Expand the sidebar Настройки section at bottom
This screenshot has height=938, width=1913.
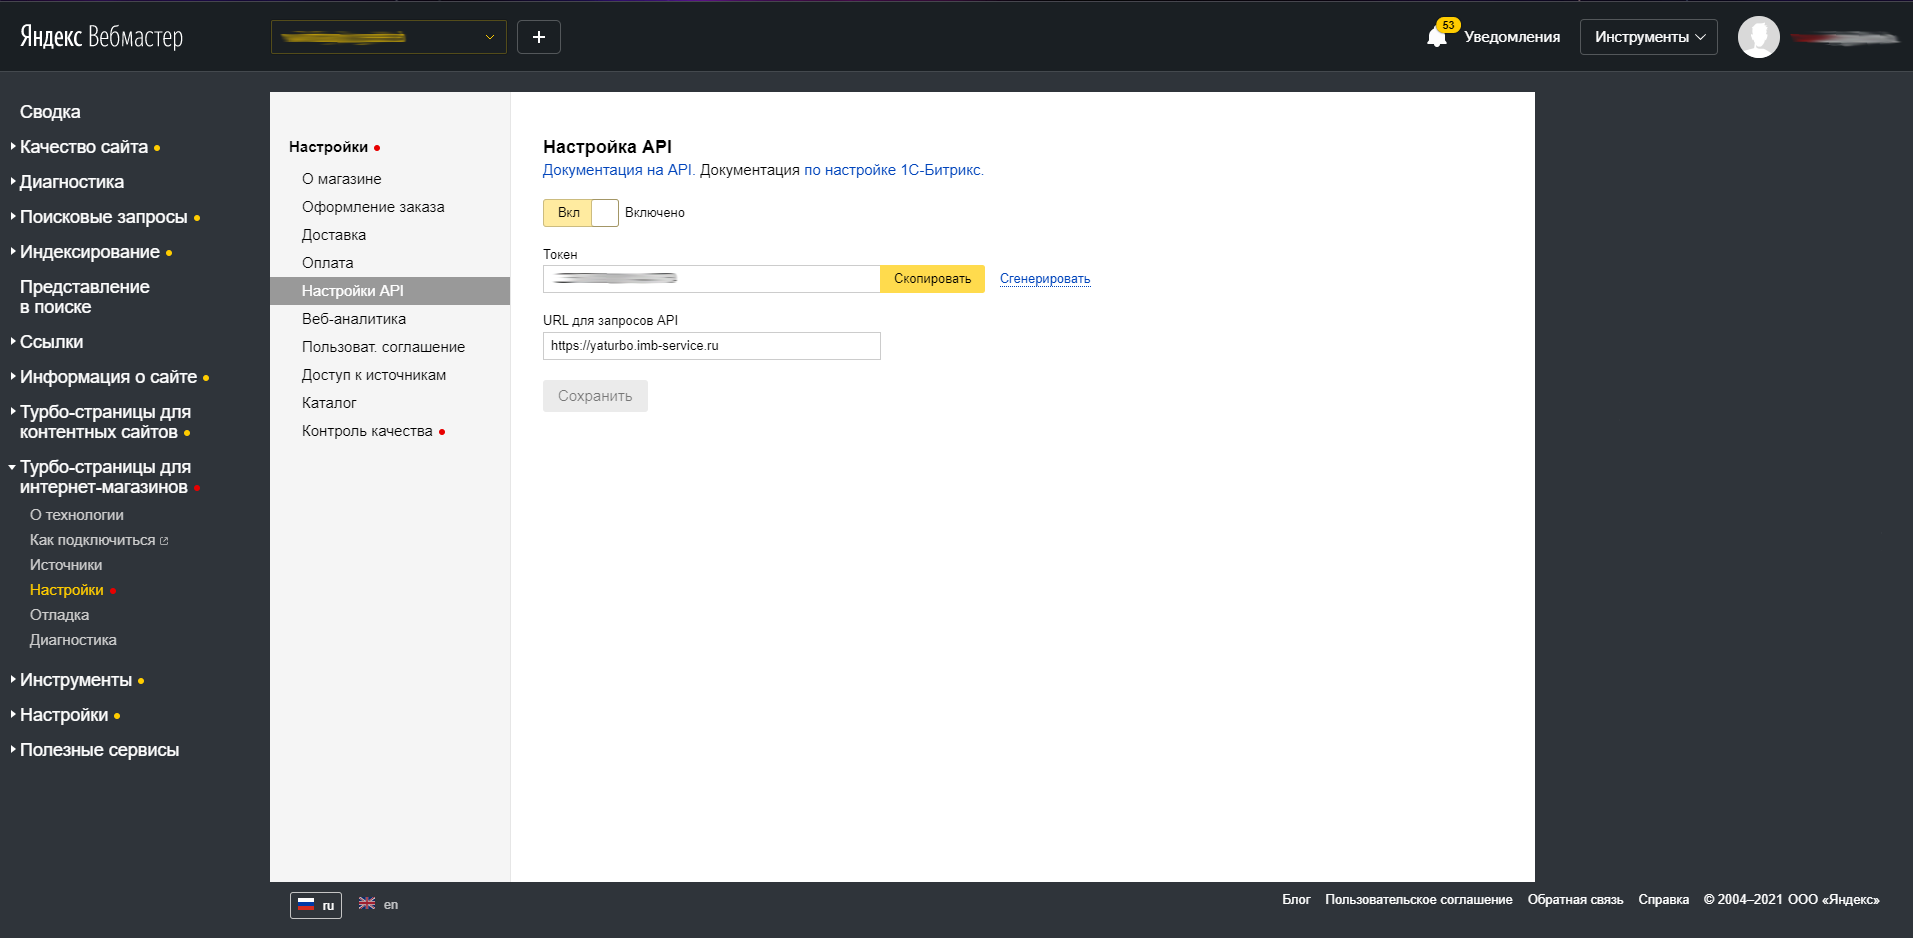(64, 715)
